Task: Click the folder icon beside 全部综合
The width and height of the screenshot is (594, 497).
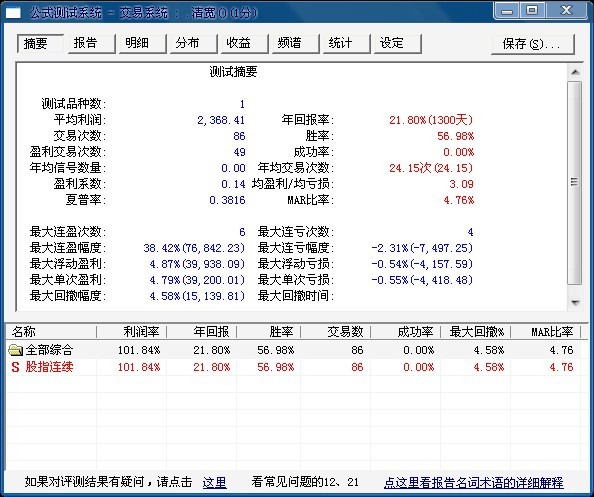Action: (x=16, y=350)
